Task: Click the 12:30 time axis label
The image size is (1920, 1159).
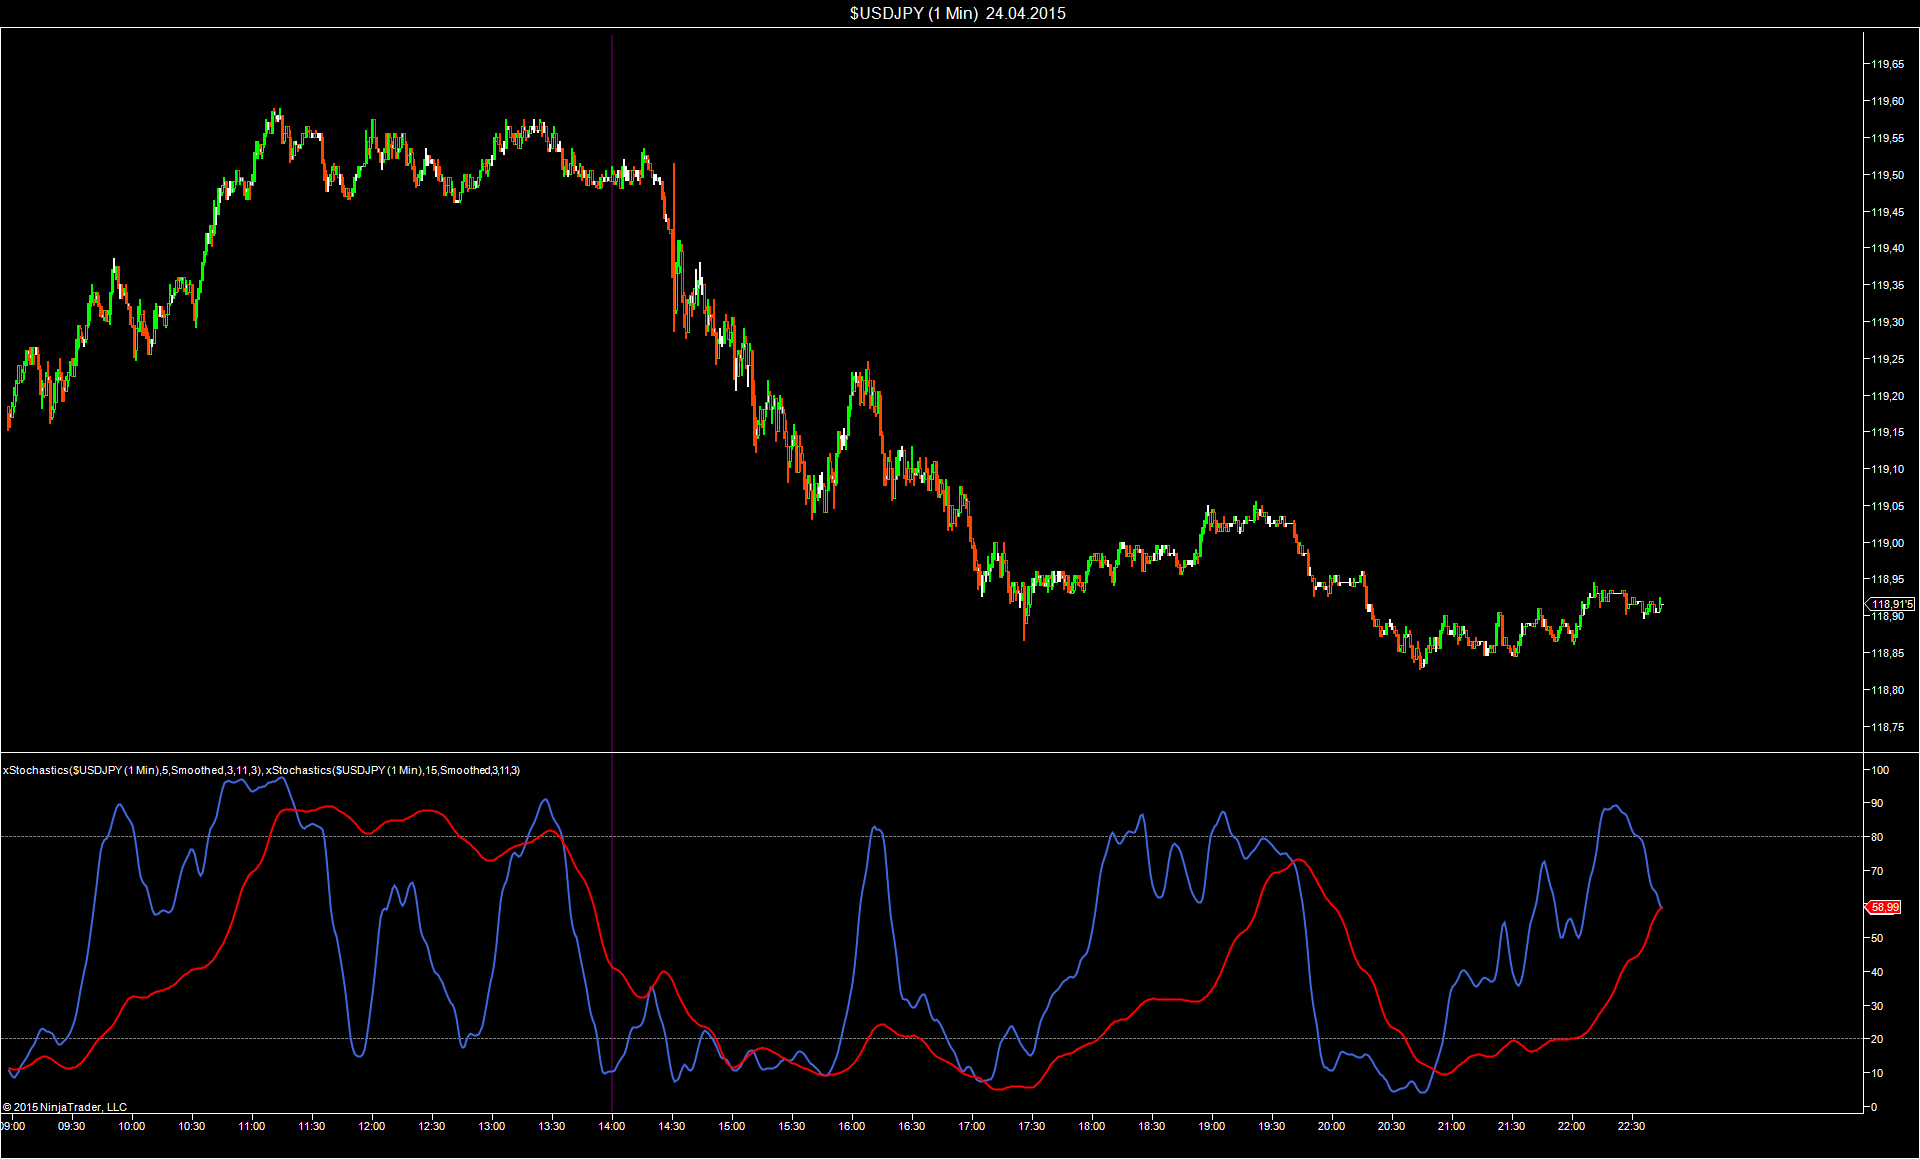Action: click(x=432, y=1126)
